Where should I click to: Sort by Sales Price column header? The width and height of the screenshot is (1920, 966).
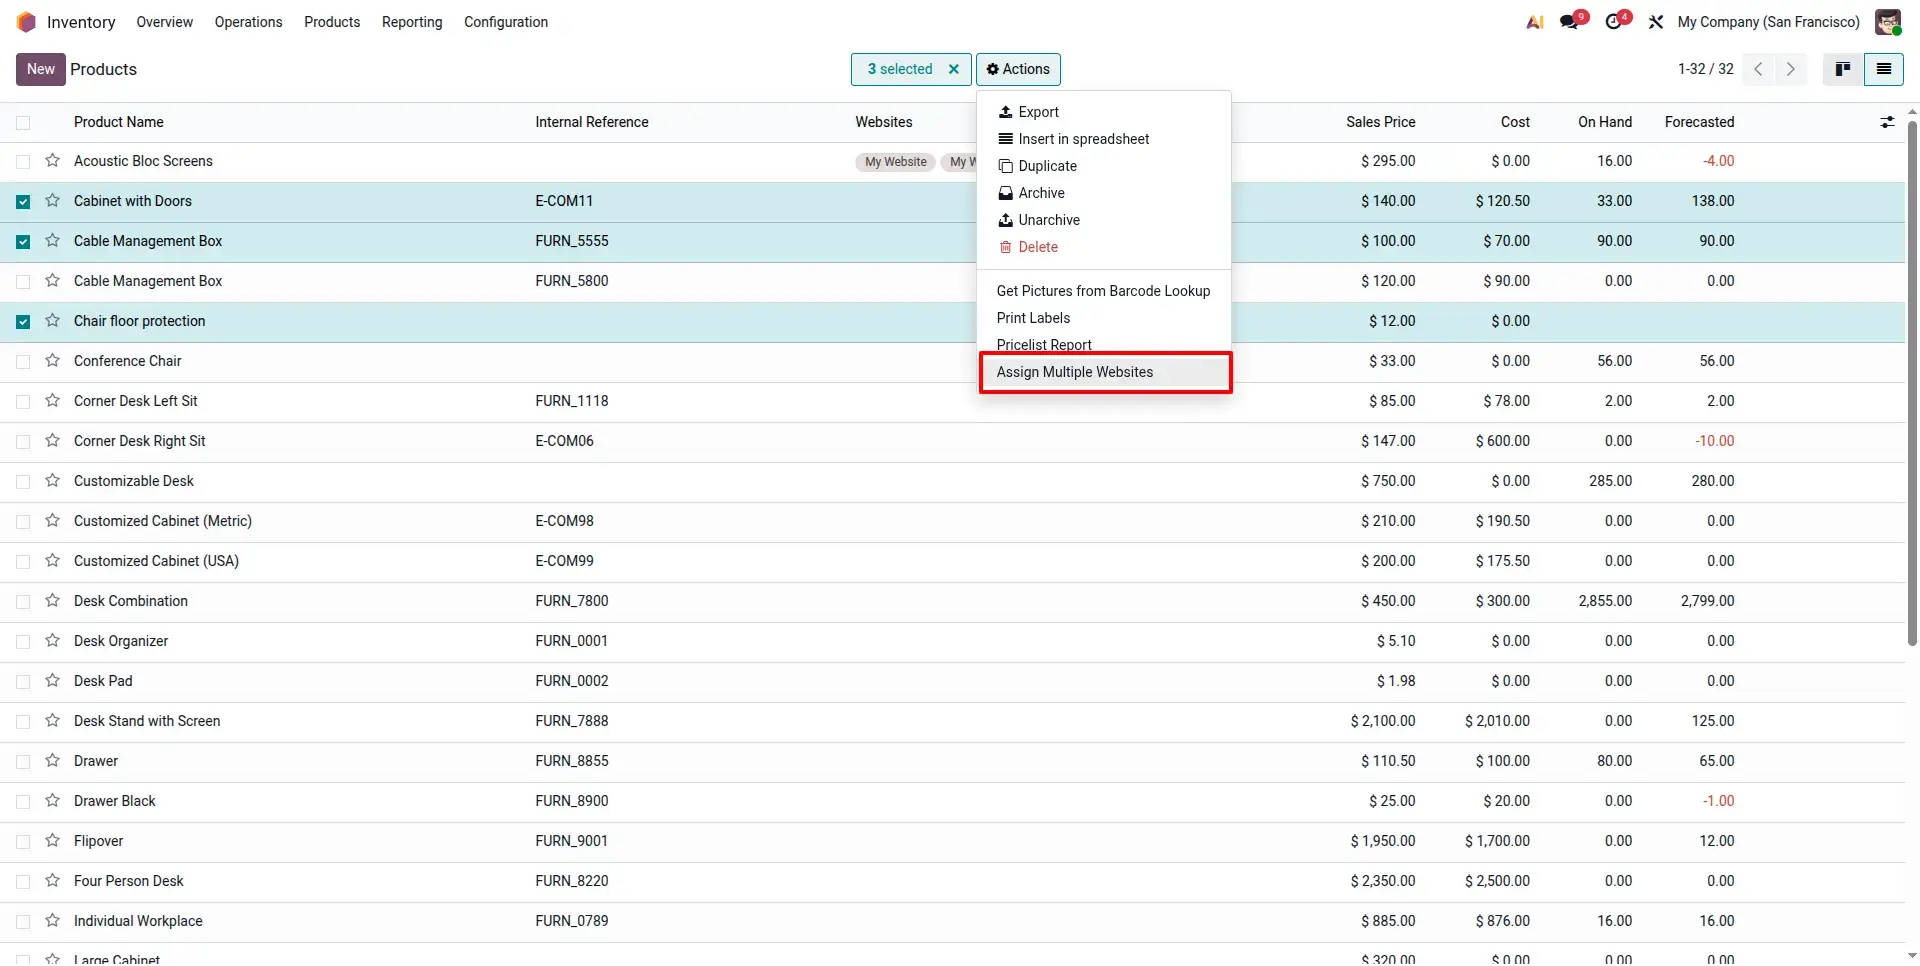click(1380, 122)
